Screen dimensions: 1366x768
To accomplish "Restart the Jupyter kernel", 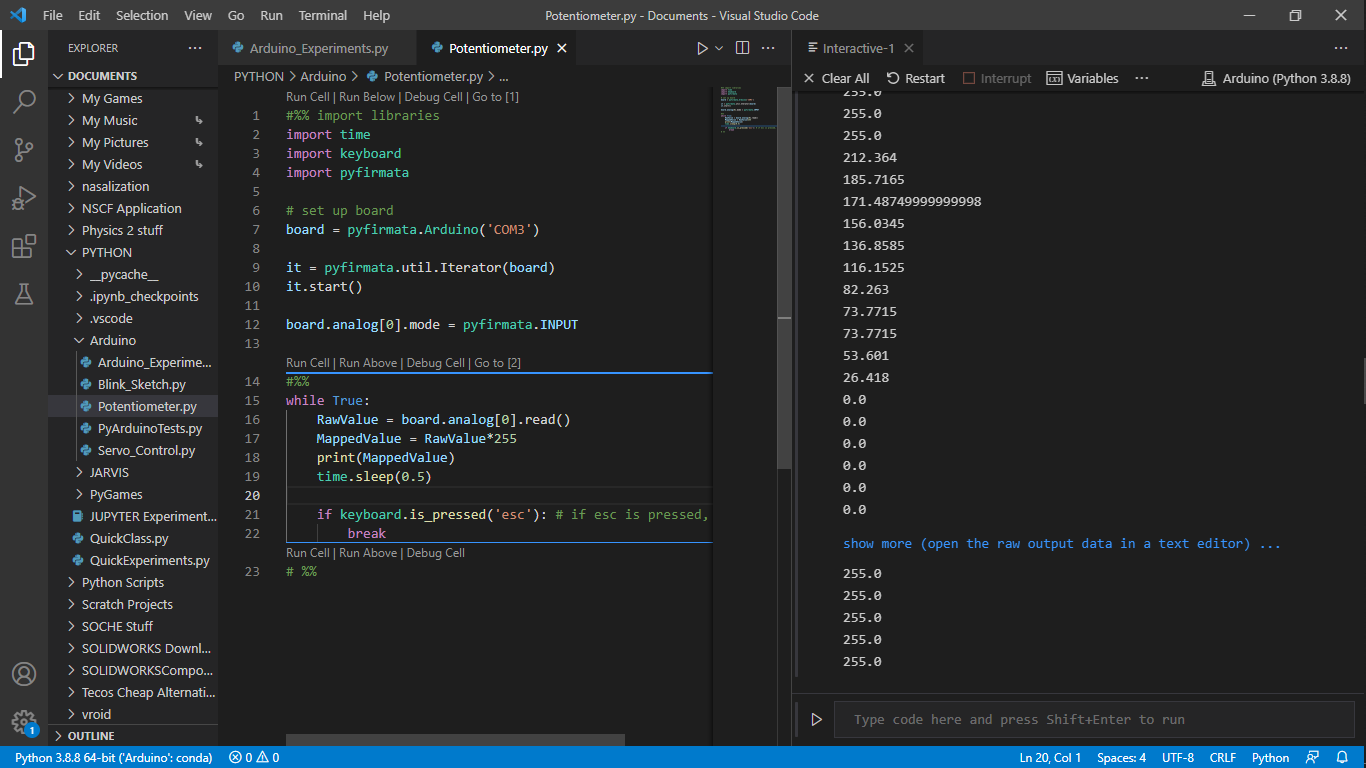I will coord(915,78).
